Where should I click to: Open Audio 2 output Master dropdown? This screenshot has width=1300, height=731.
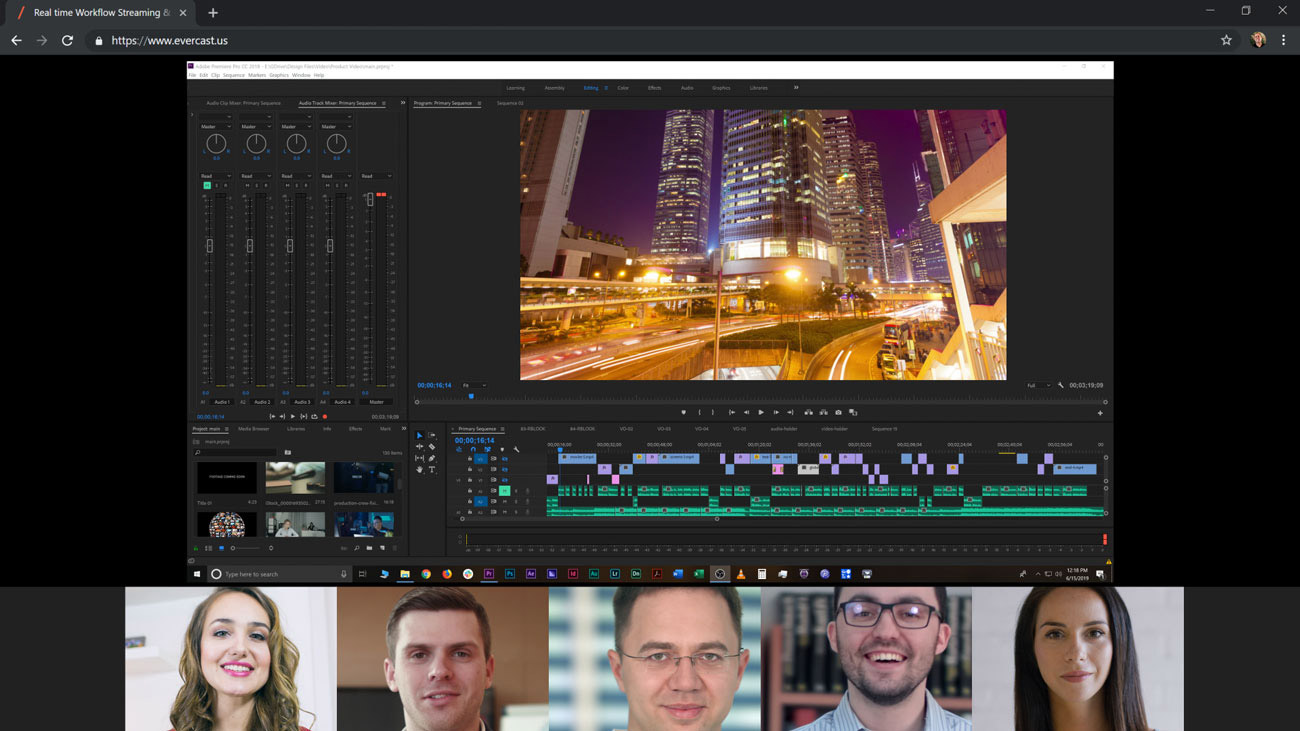point(256,127)
